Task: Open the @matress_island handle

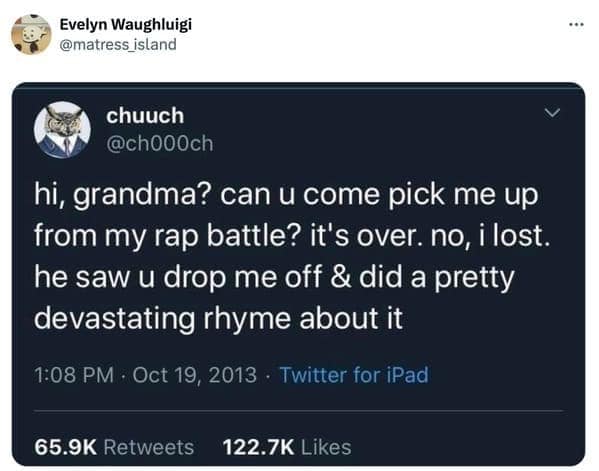Action: [x=118, y=44]
